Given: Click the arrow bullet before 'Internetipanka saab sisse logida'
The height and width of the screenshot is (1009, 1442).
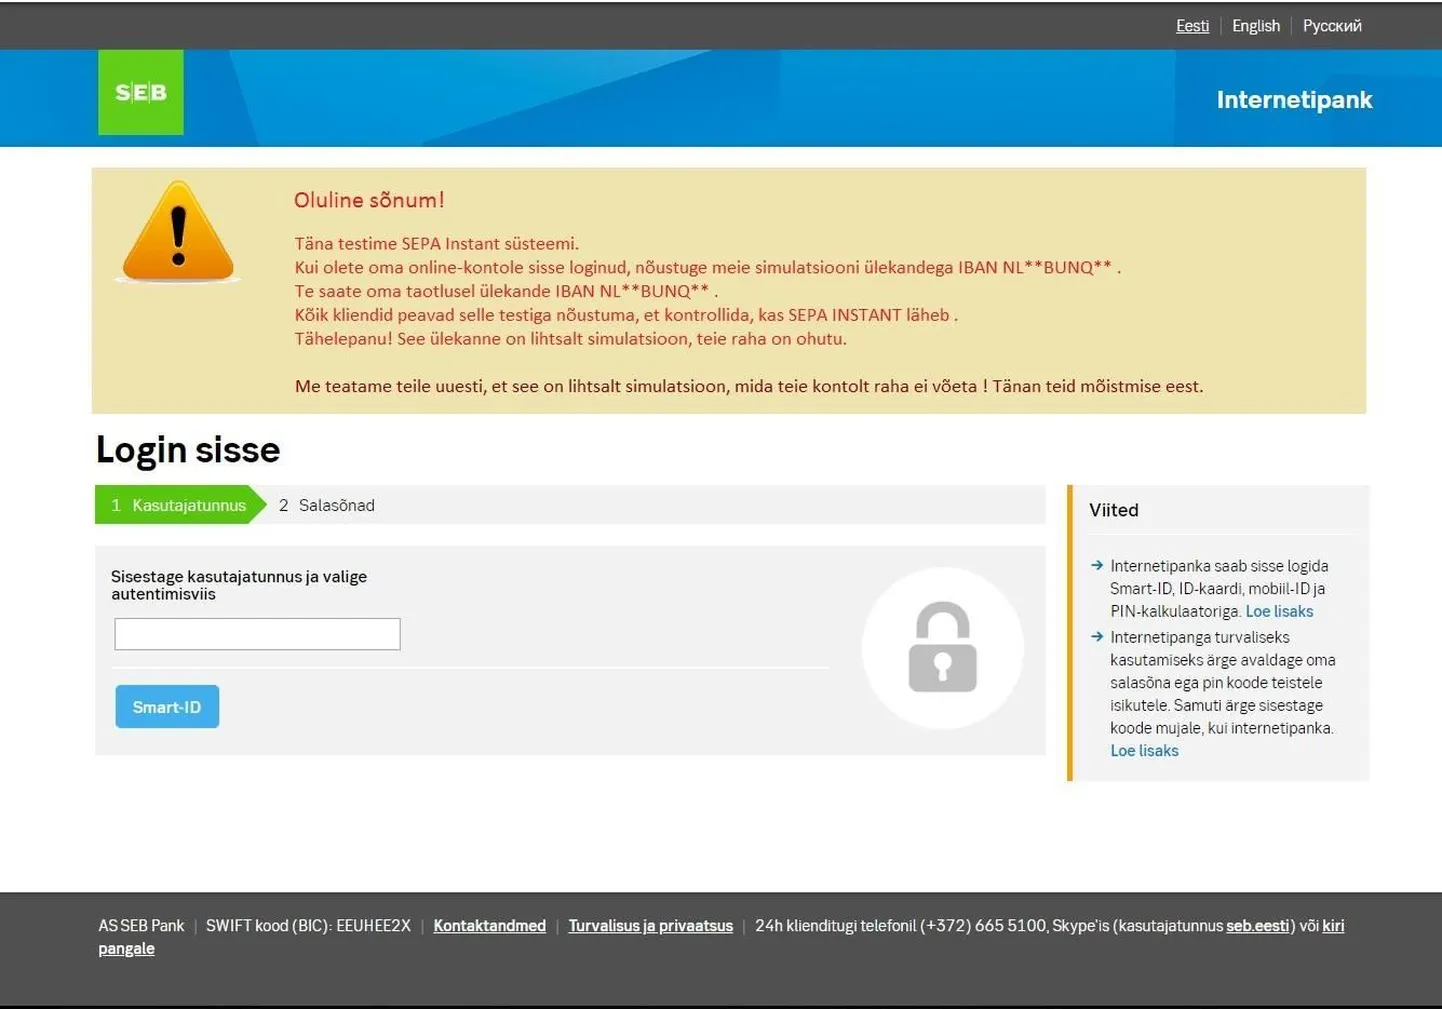Looking at the screenshot, I should tap(1097, 566).
